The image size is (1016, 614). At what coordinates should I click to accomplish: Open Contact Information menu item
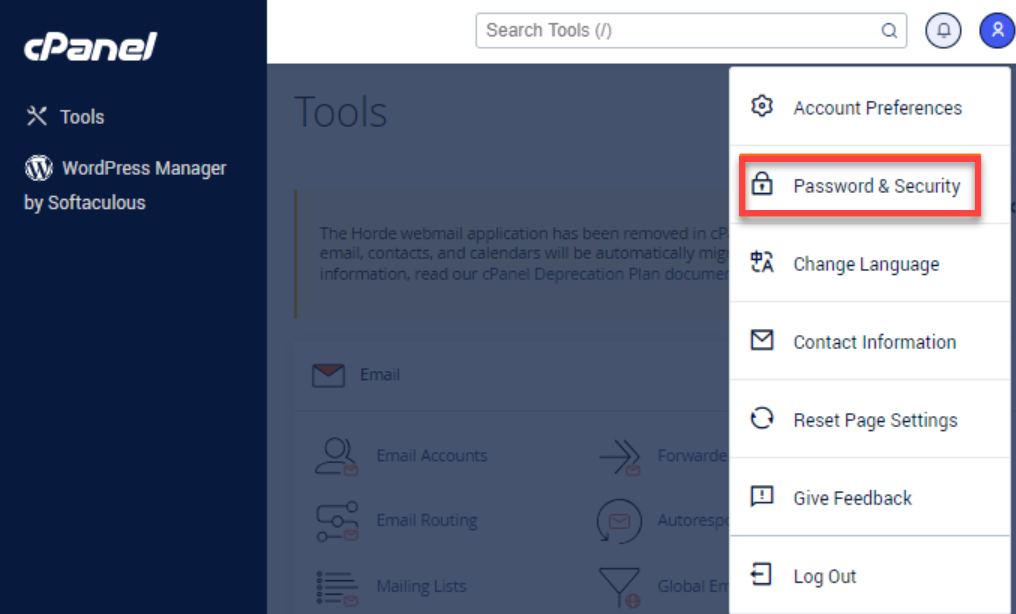click(x=874, y=342)
